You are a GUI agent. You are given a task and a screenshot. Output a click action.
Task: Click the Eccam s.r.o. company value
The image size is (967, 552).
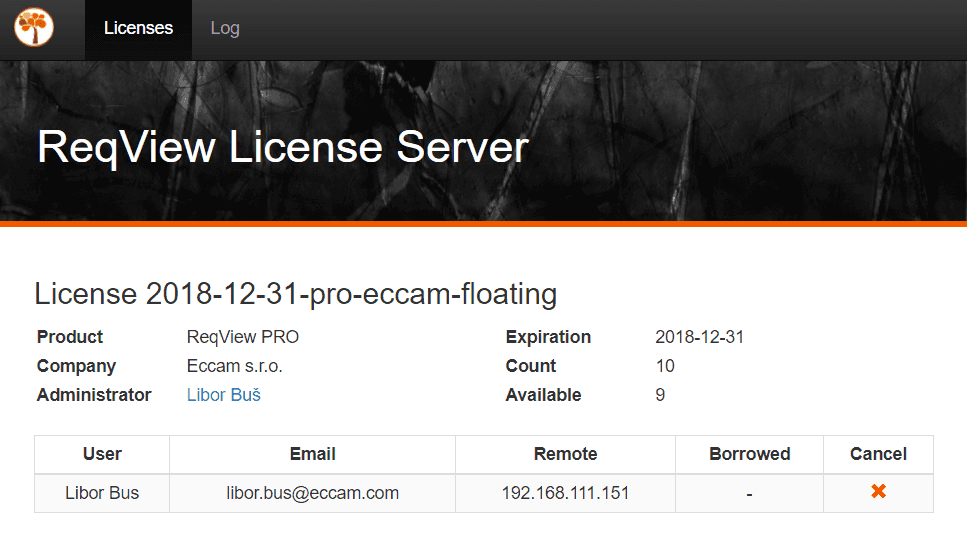coord(235,366)
